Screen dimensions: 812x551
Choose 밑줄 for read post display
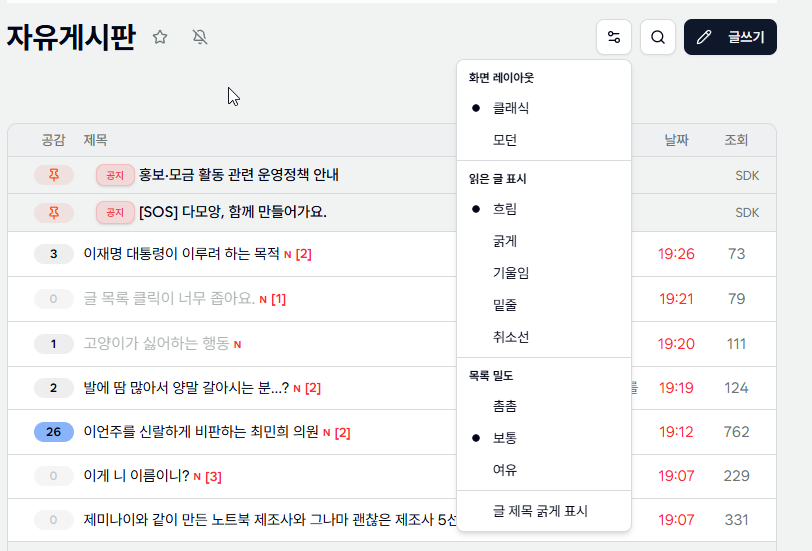(x=544, y=304)
